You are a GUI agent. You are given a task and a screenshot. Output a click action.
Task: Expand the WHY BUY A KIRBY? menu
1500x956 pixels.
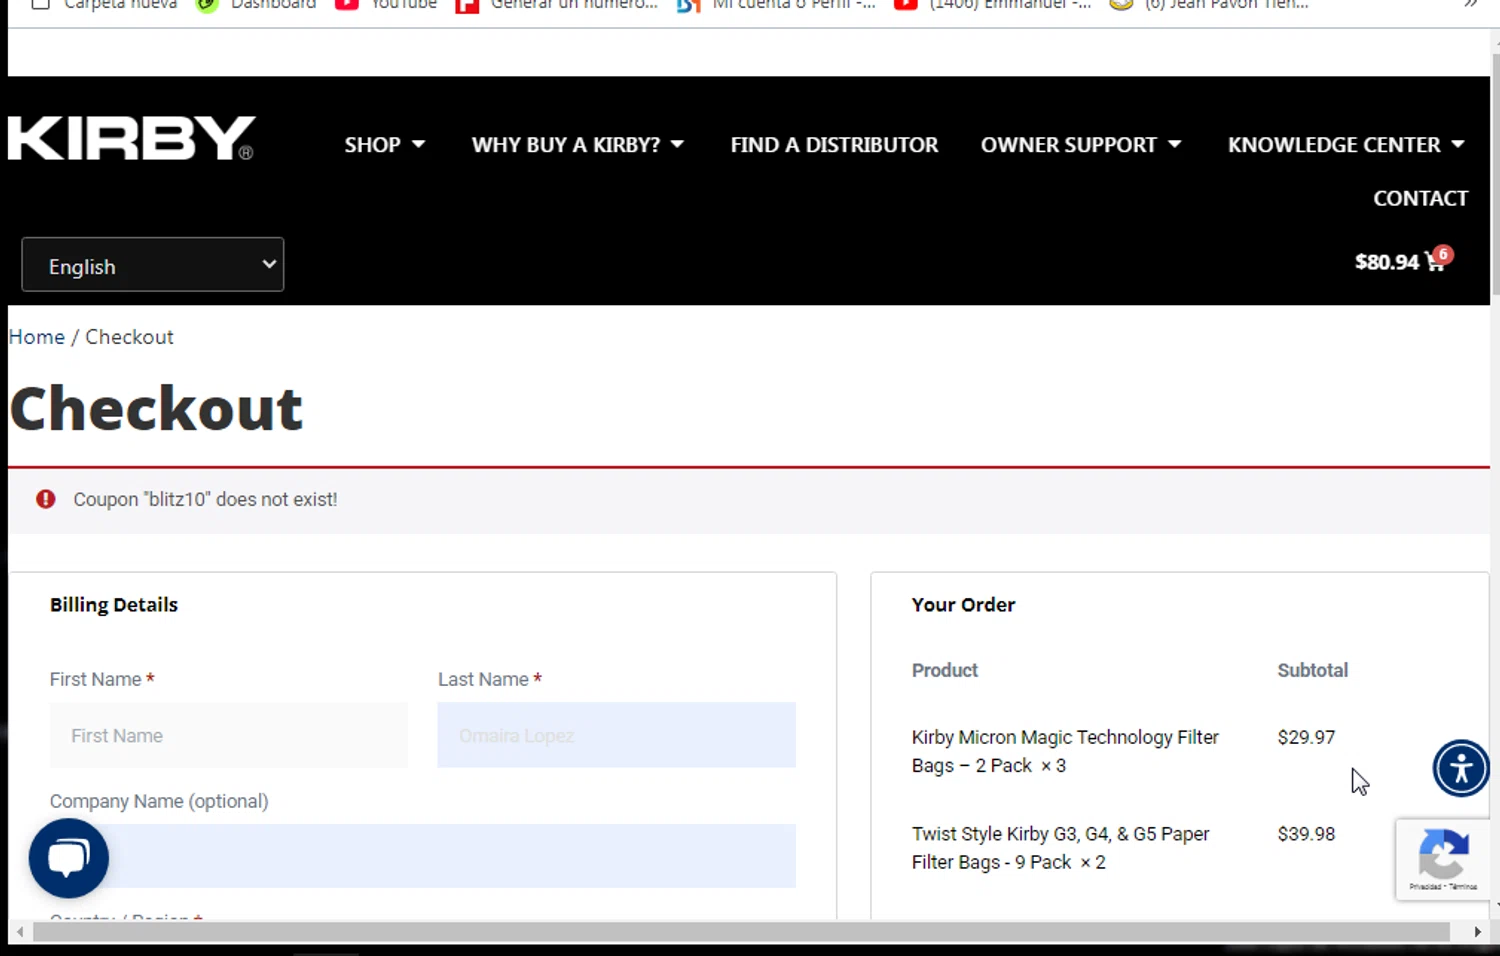pyautogui.click(x=578, y=145)
